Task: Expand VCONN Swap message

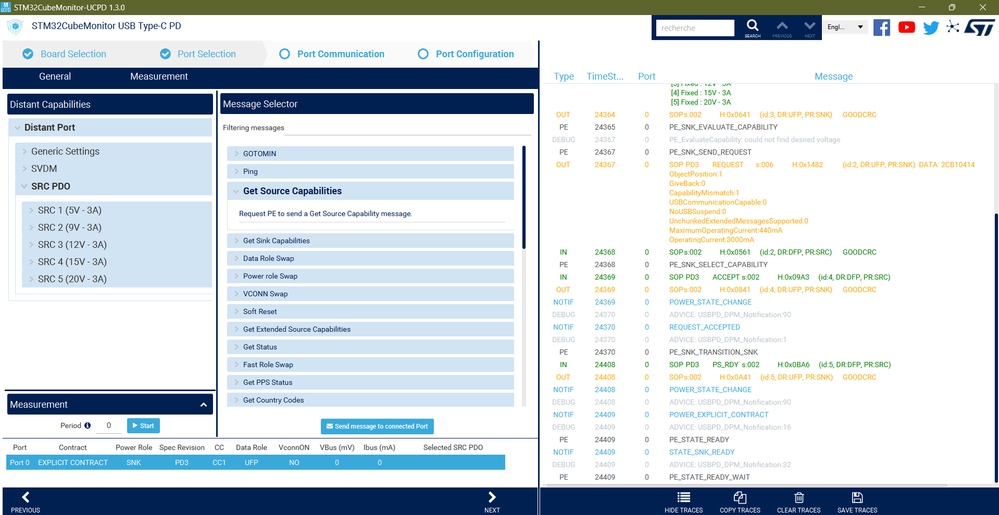Action: [x=370, y=294]
